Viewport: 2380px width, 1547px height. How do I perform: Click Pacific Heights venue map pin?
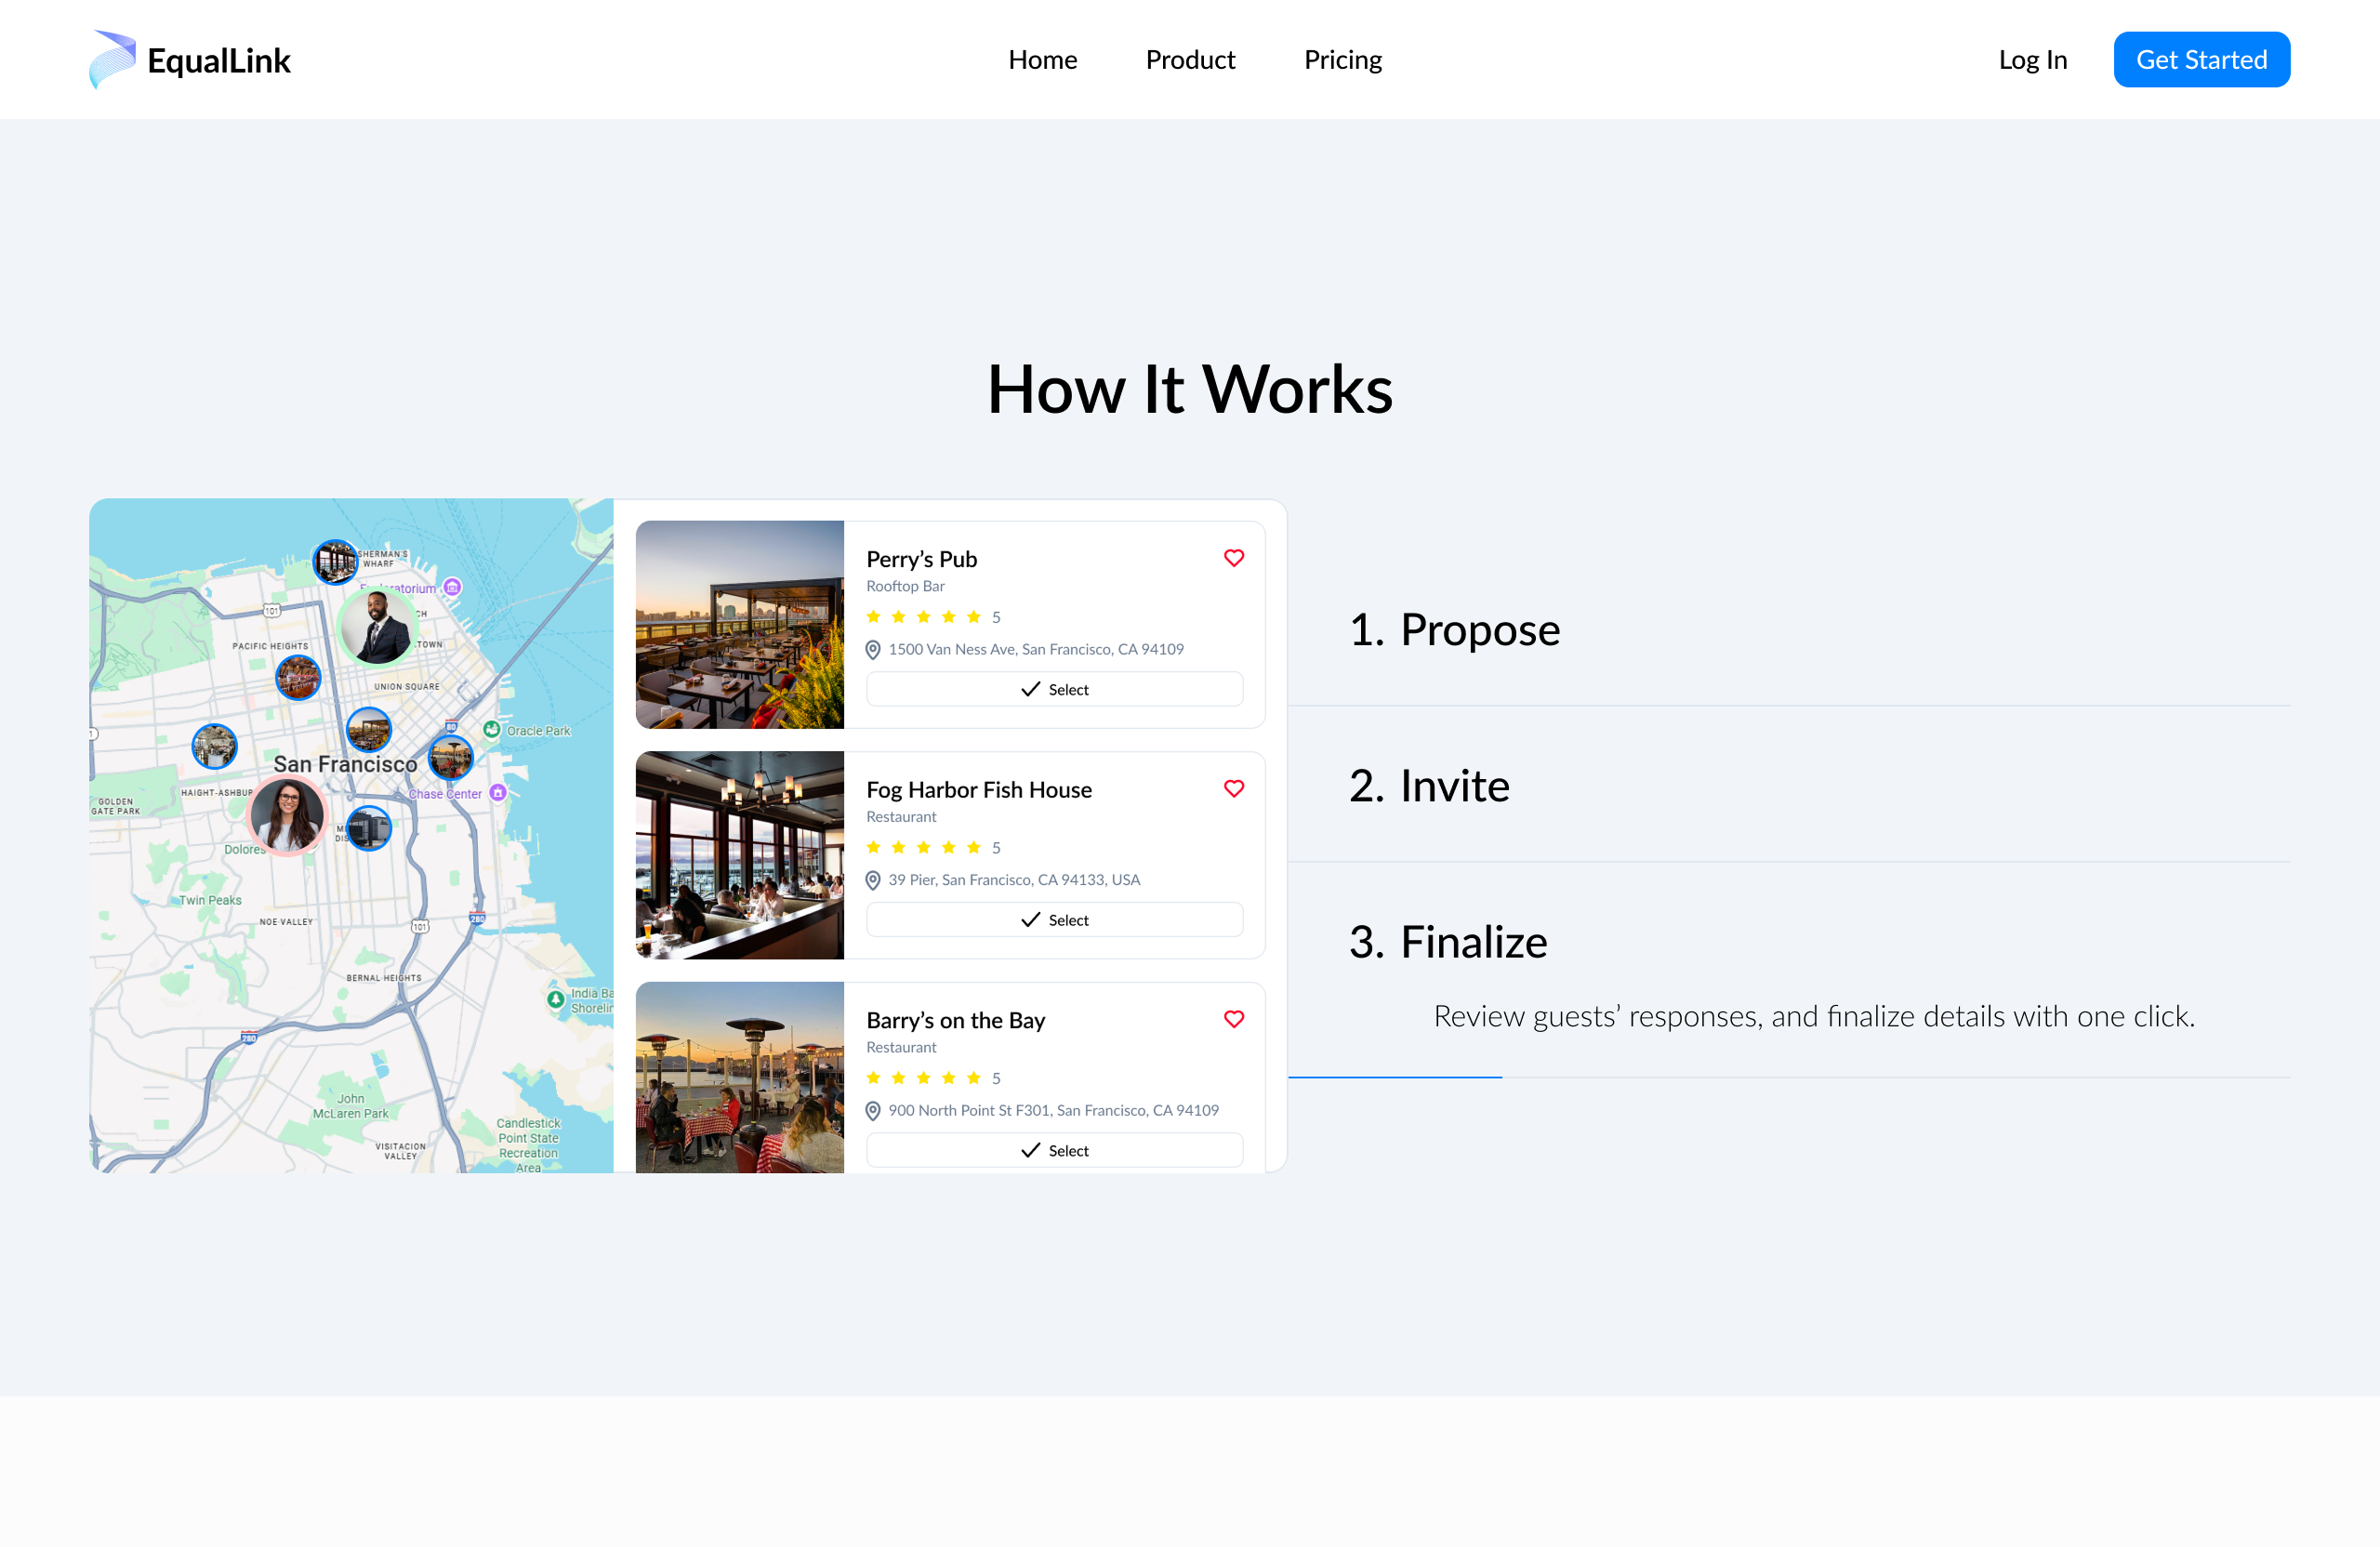298,678
